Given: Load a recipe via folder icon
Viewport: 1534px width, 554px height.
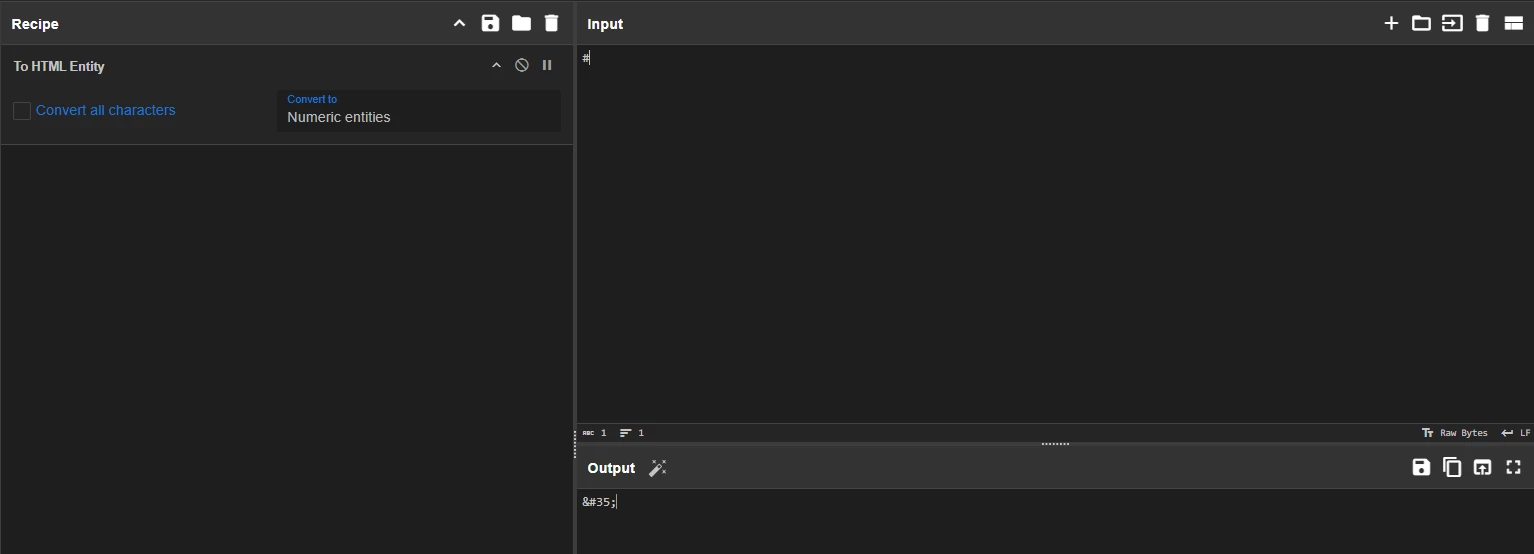Looking at the screenshot, I should [x=521, y=23].
